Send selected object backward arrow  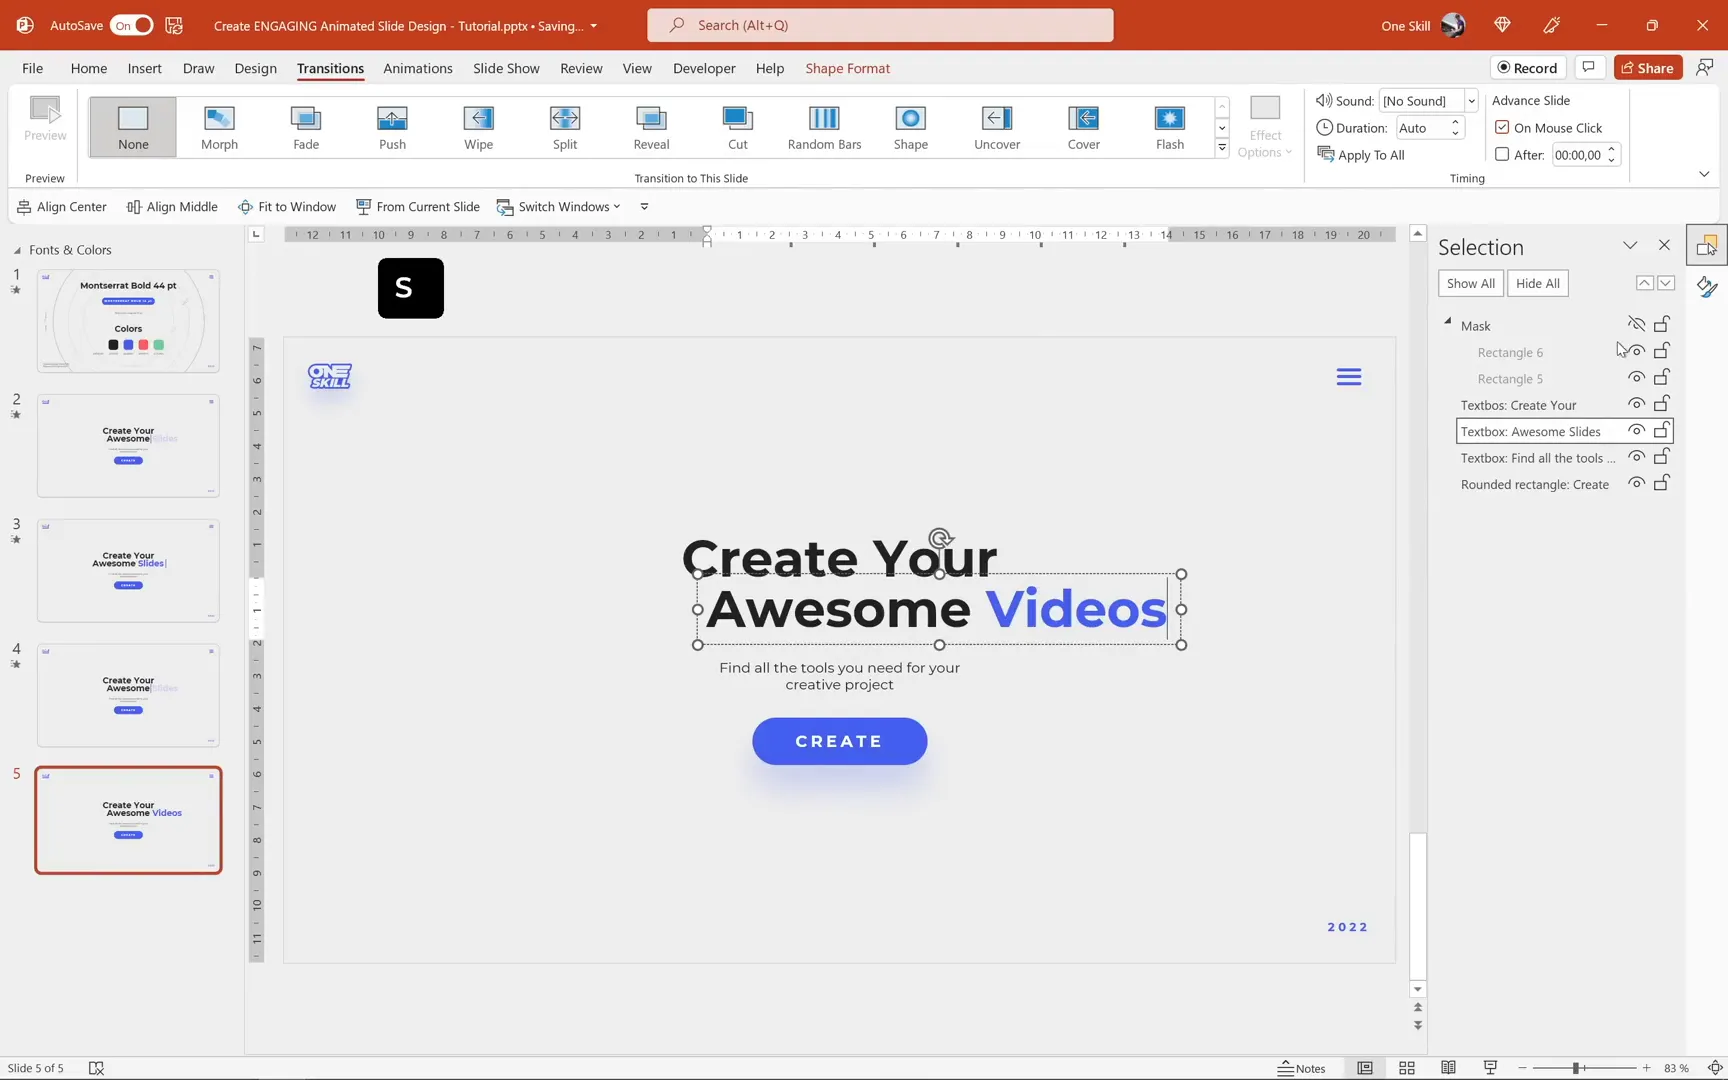[1666, 283]
